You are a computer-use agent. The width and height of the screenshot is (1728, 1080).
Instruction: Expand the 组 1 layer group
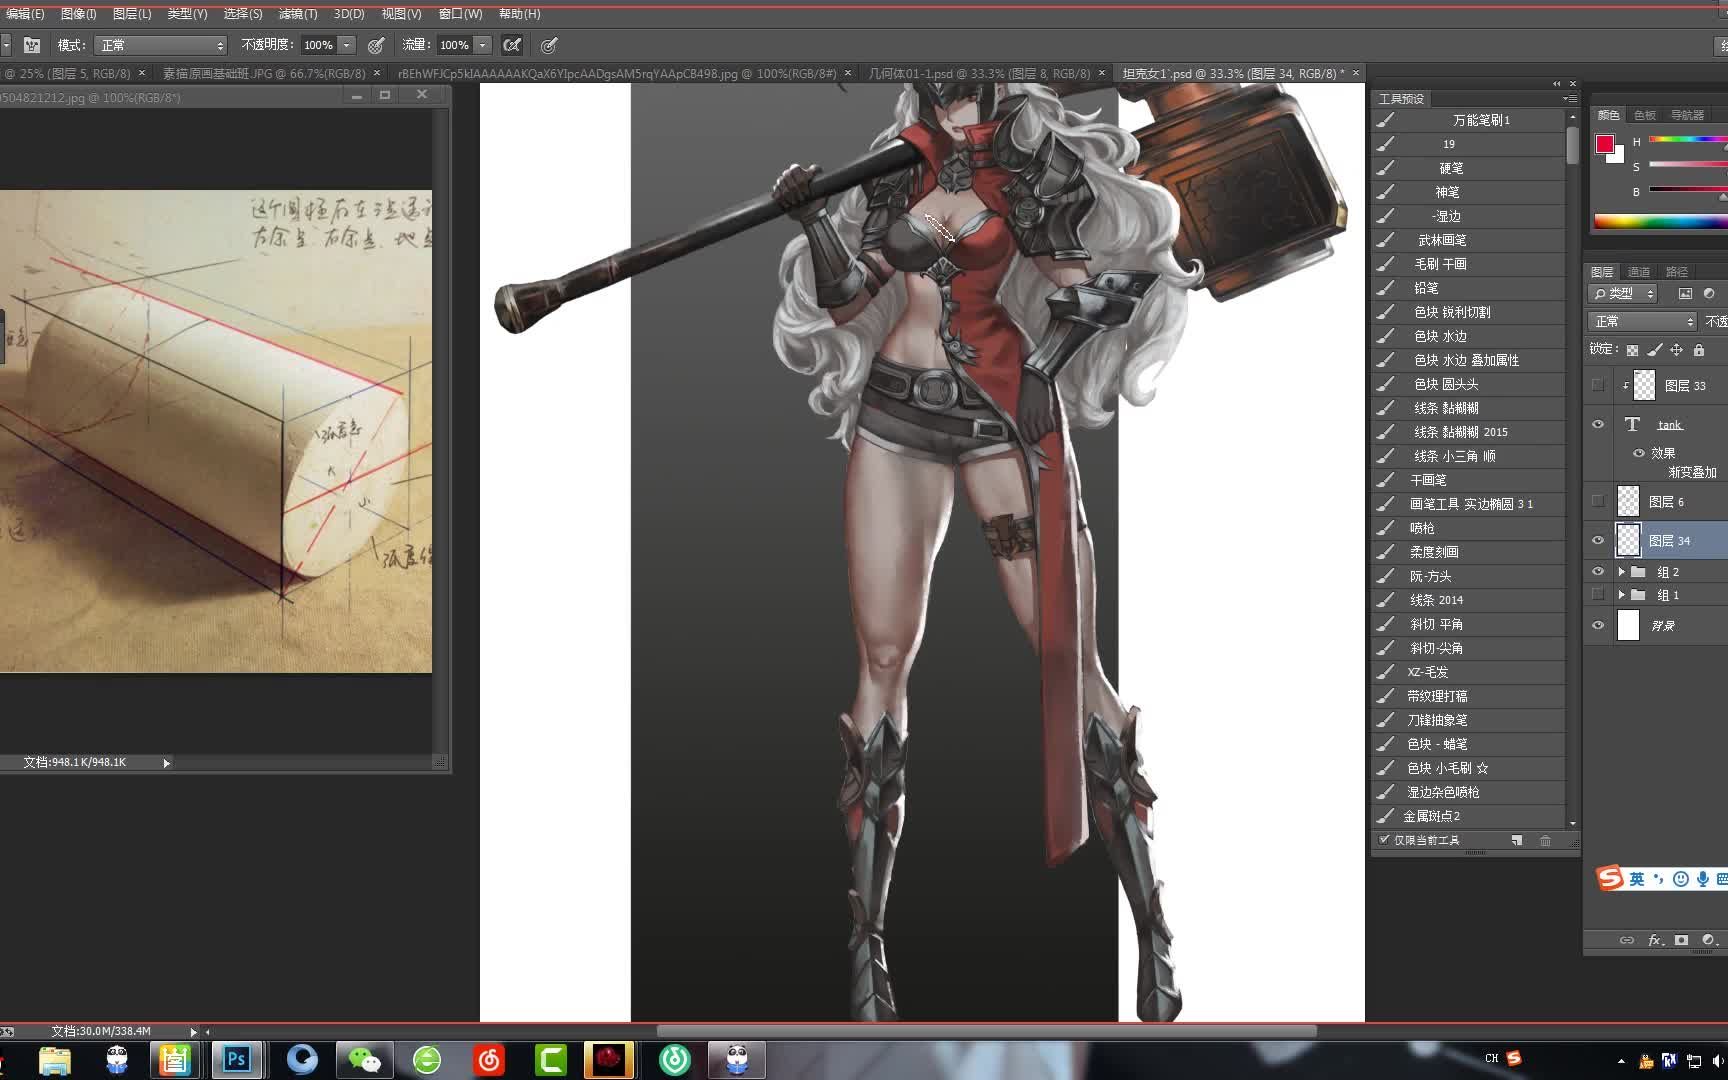pos(1621,595)
